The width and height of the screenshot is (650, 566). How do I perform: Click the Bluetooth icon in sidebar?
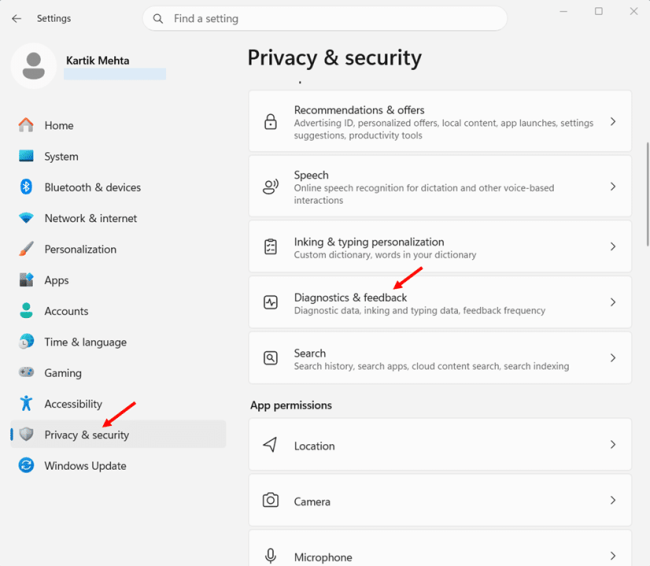tap(26, 187)
